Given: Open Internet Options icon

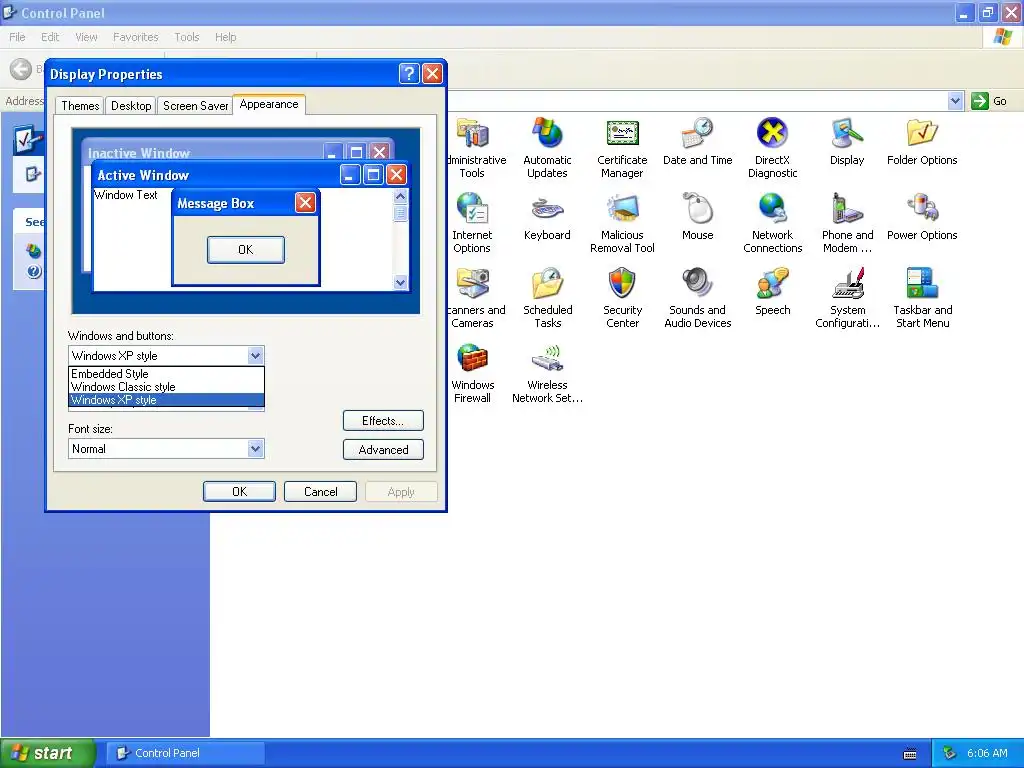Looking at the screenshot, I should click(472, 223).
